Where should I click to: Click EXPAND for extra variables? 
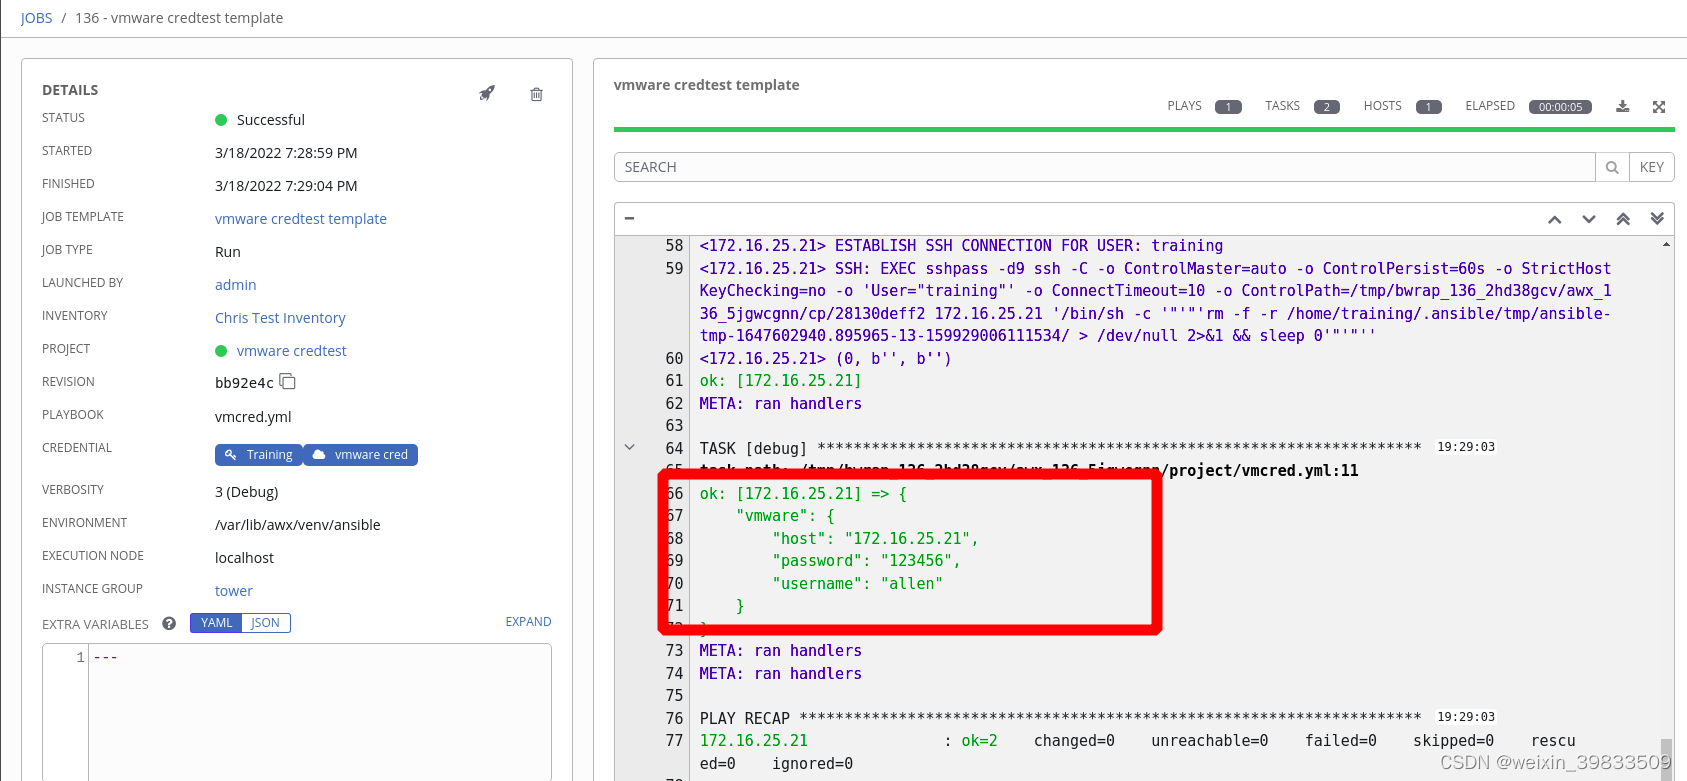point(528,622)
